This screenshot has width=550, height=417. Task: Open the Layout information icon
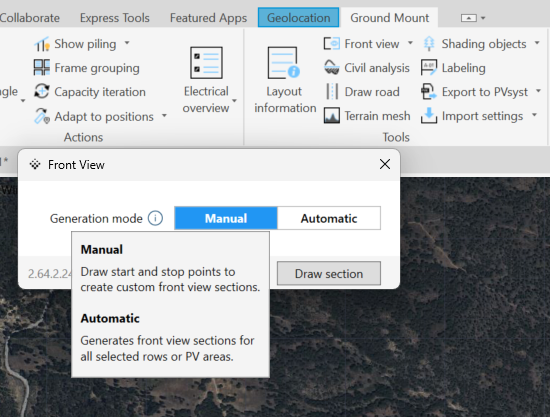(x=284, y=62)
